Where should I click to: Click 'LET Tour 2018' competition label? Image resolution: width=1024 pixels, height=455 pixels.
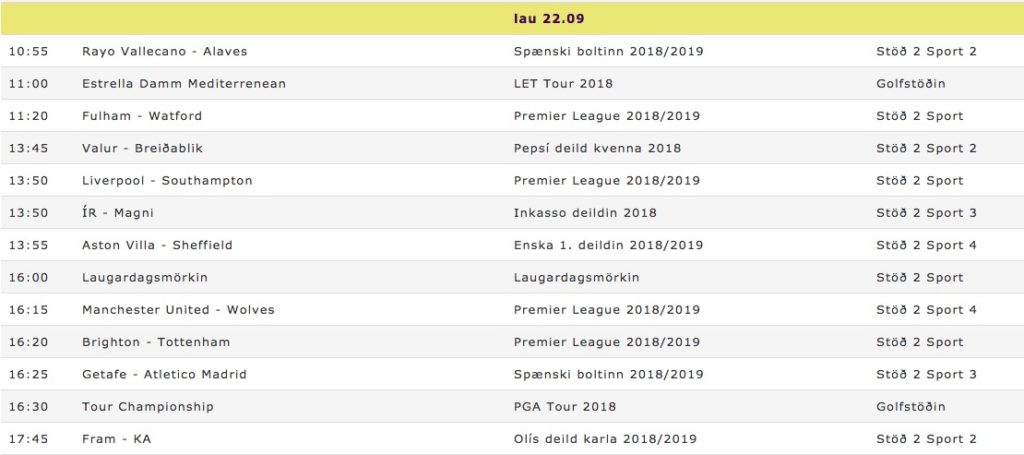click(563, 84)
